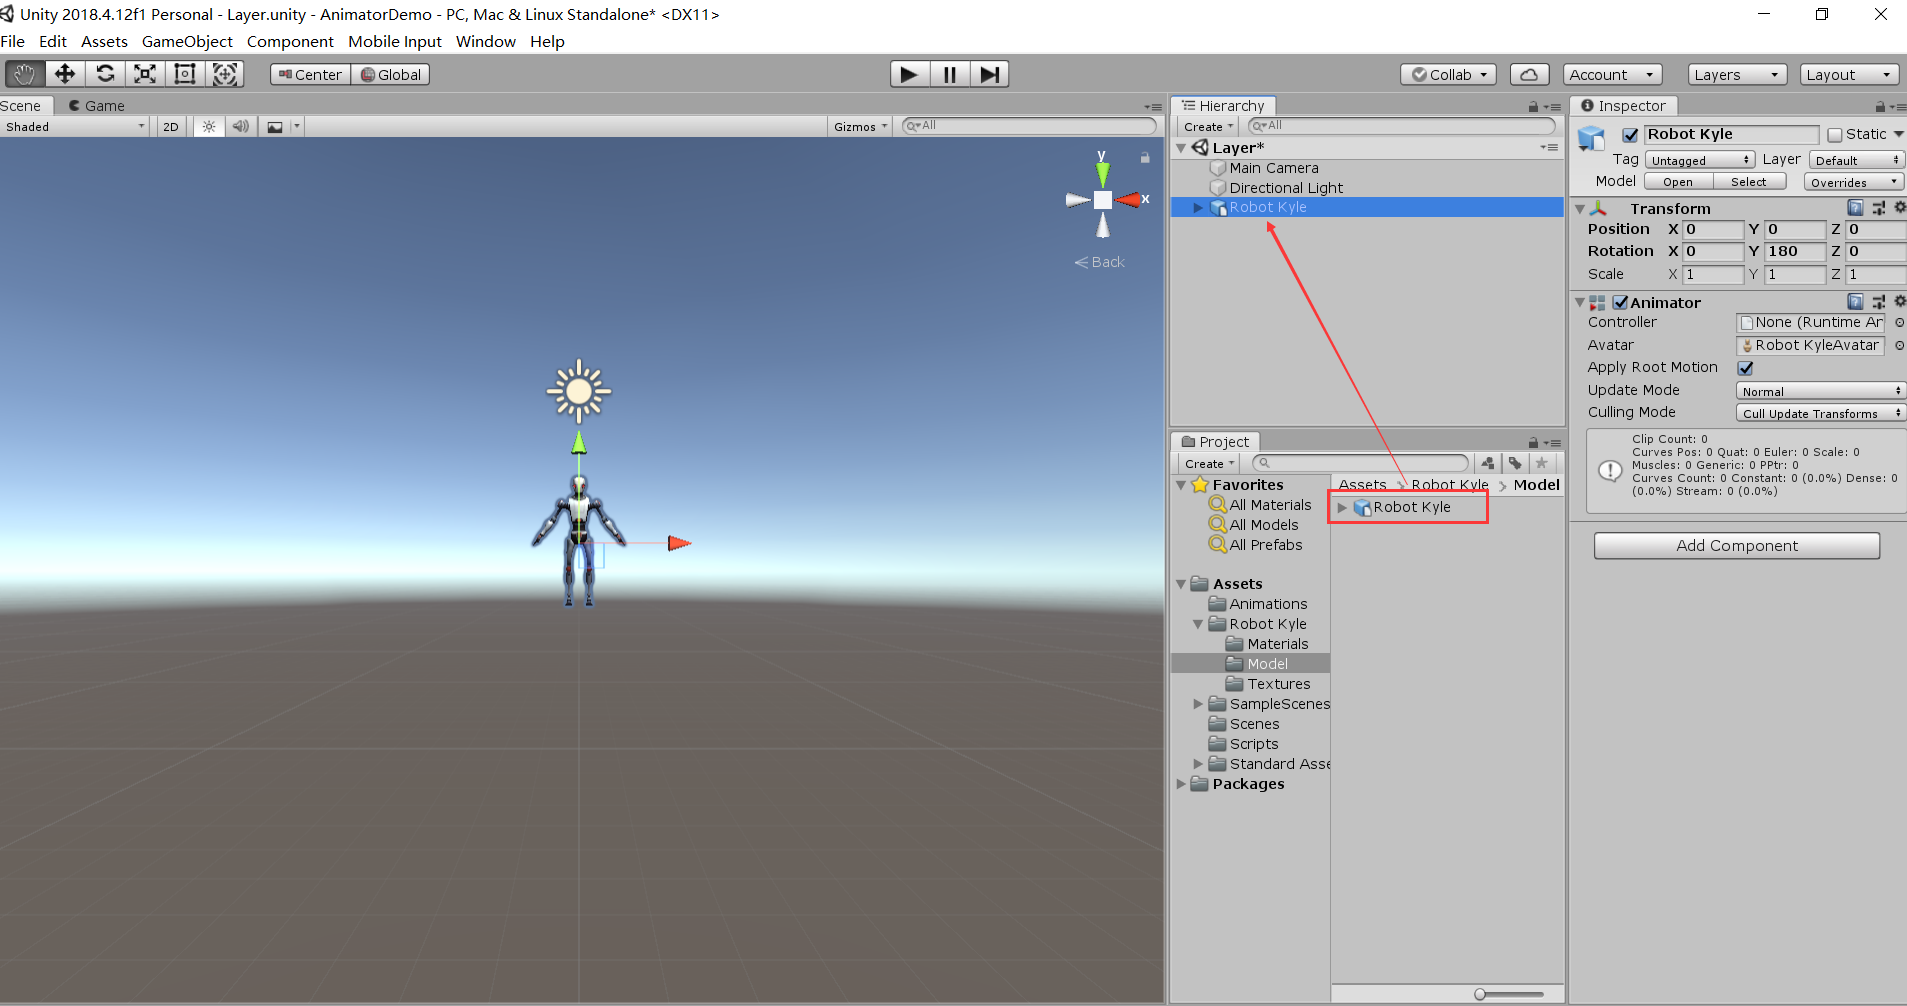Uncheck Apply Root Motion on the Animator
The image size is (1907, 1006).
(1745, 368)
